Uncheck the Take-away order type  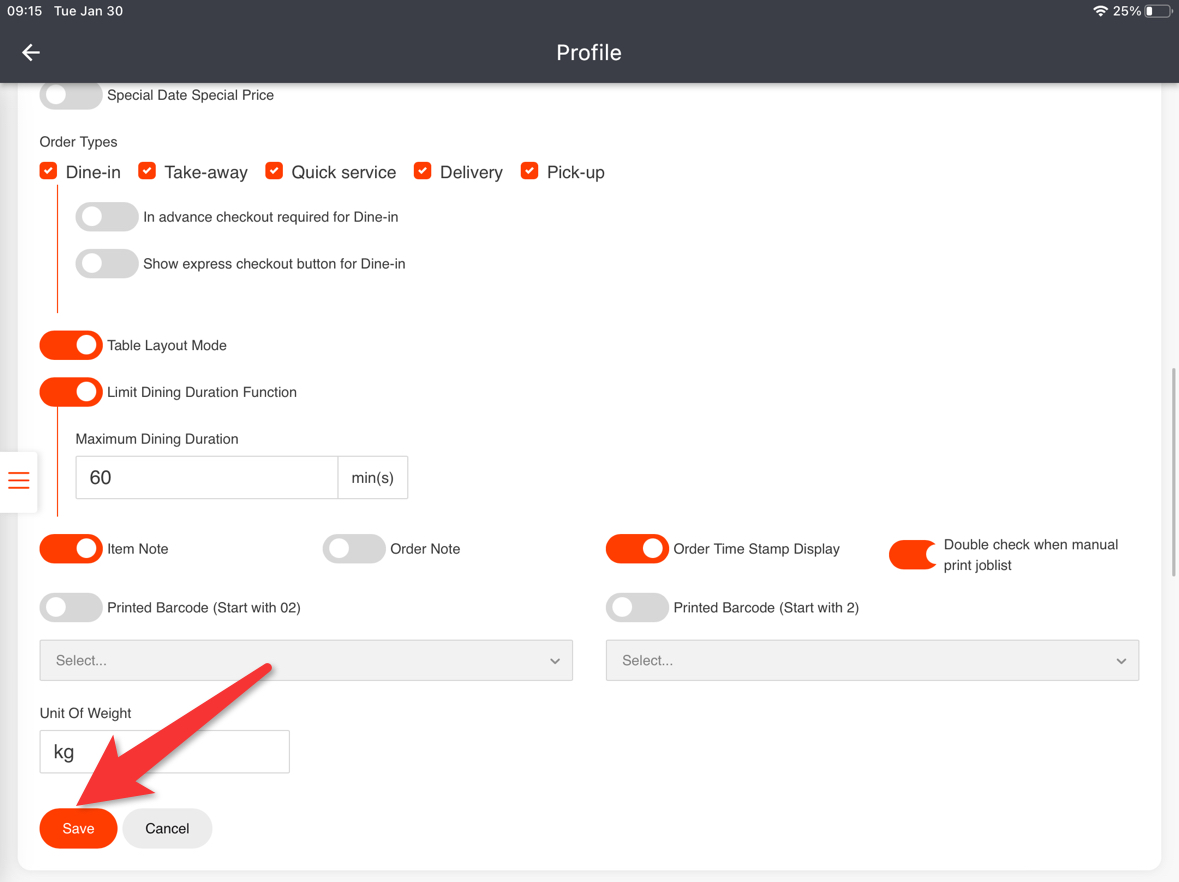point(147,171)
